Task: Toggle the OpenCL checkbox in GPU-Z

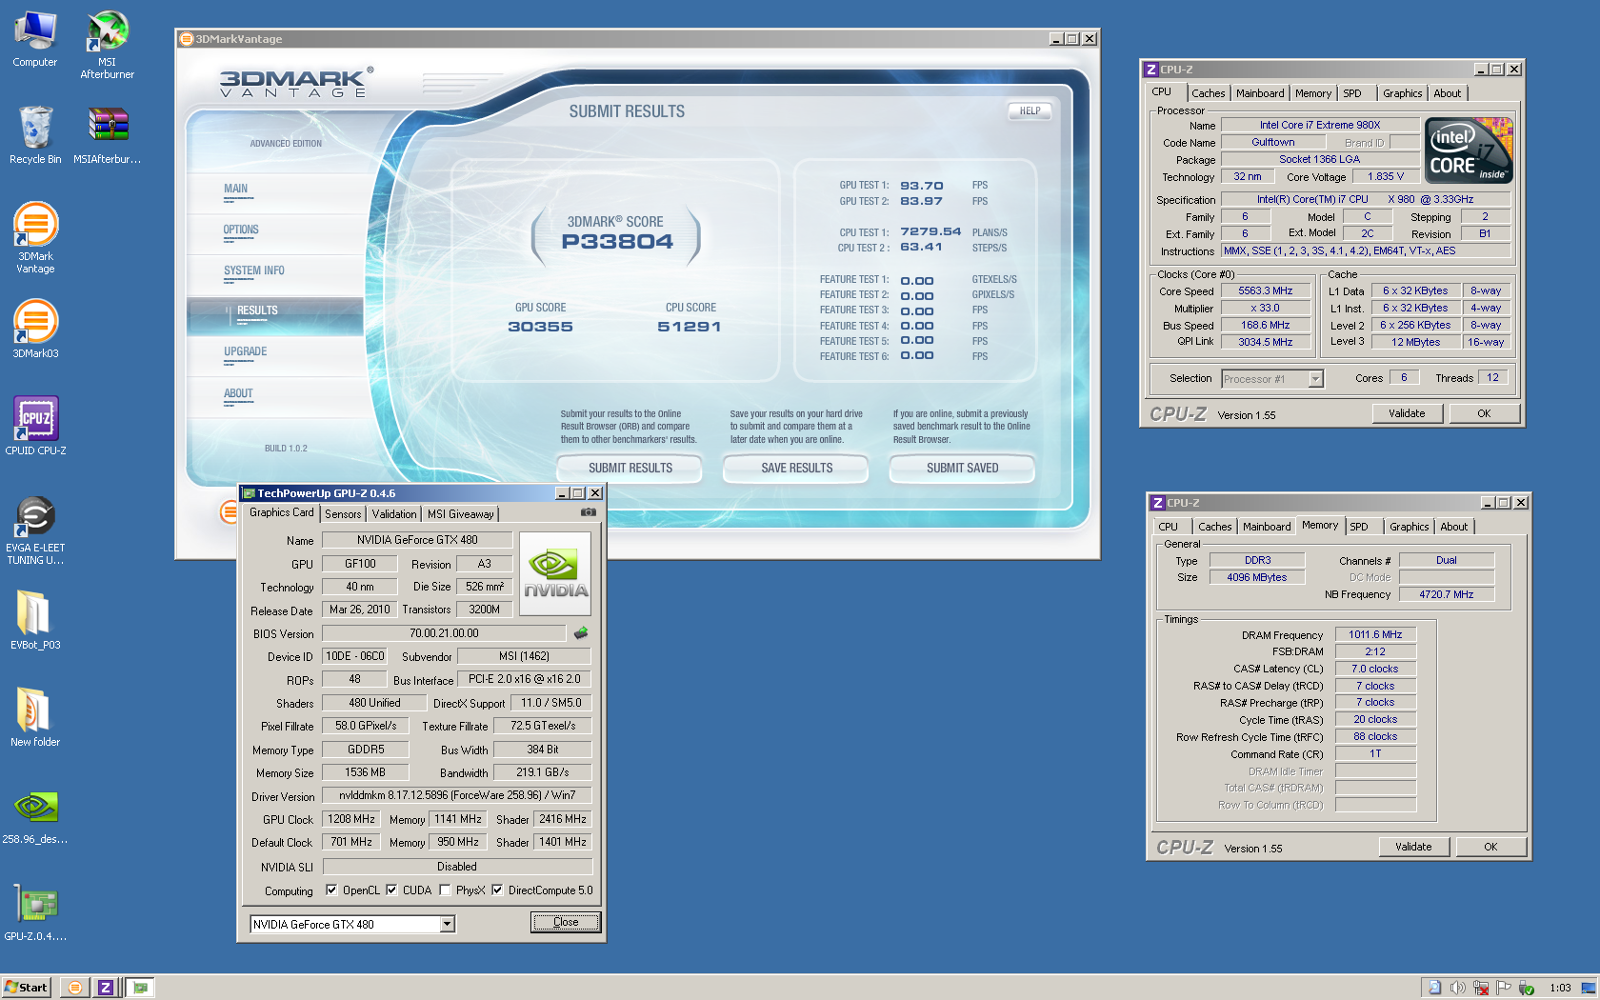Action: pos(331,890)
